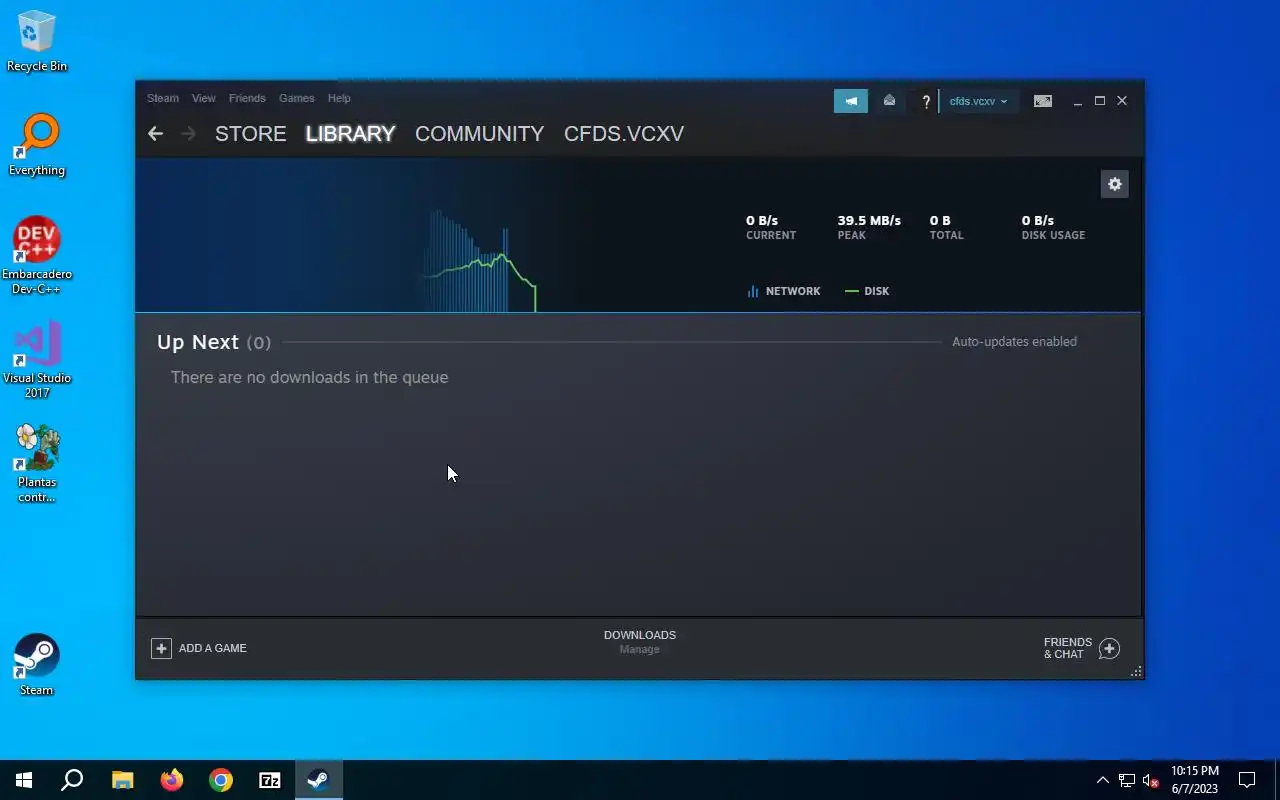Click the download activity graph
1280x800 pixels.
480,262
